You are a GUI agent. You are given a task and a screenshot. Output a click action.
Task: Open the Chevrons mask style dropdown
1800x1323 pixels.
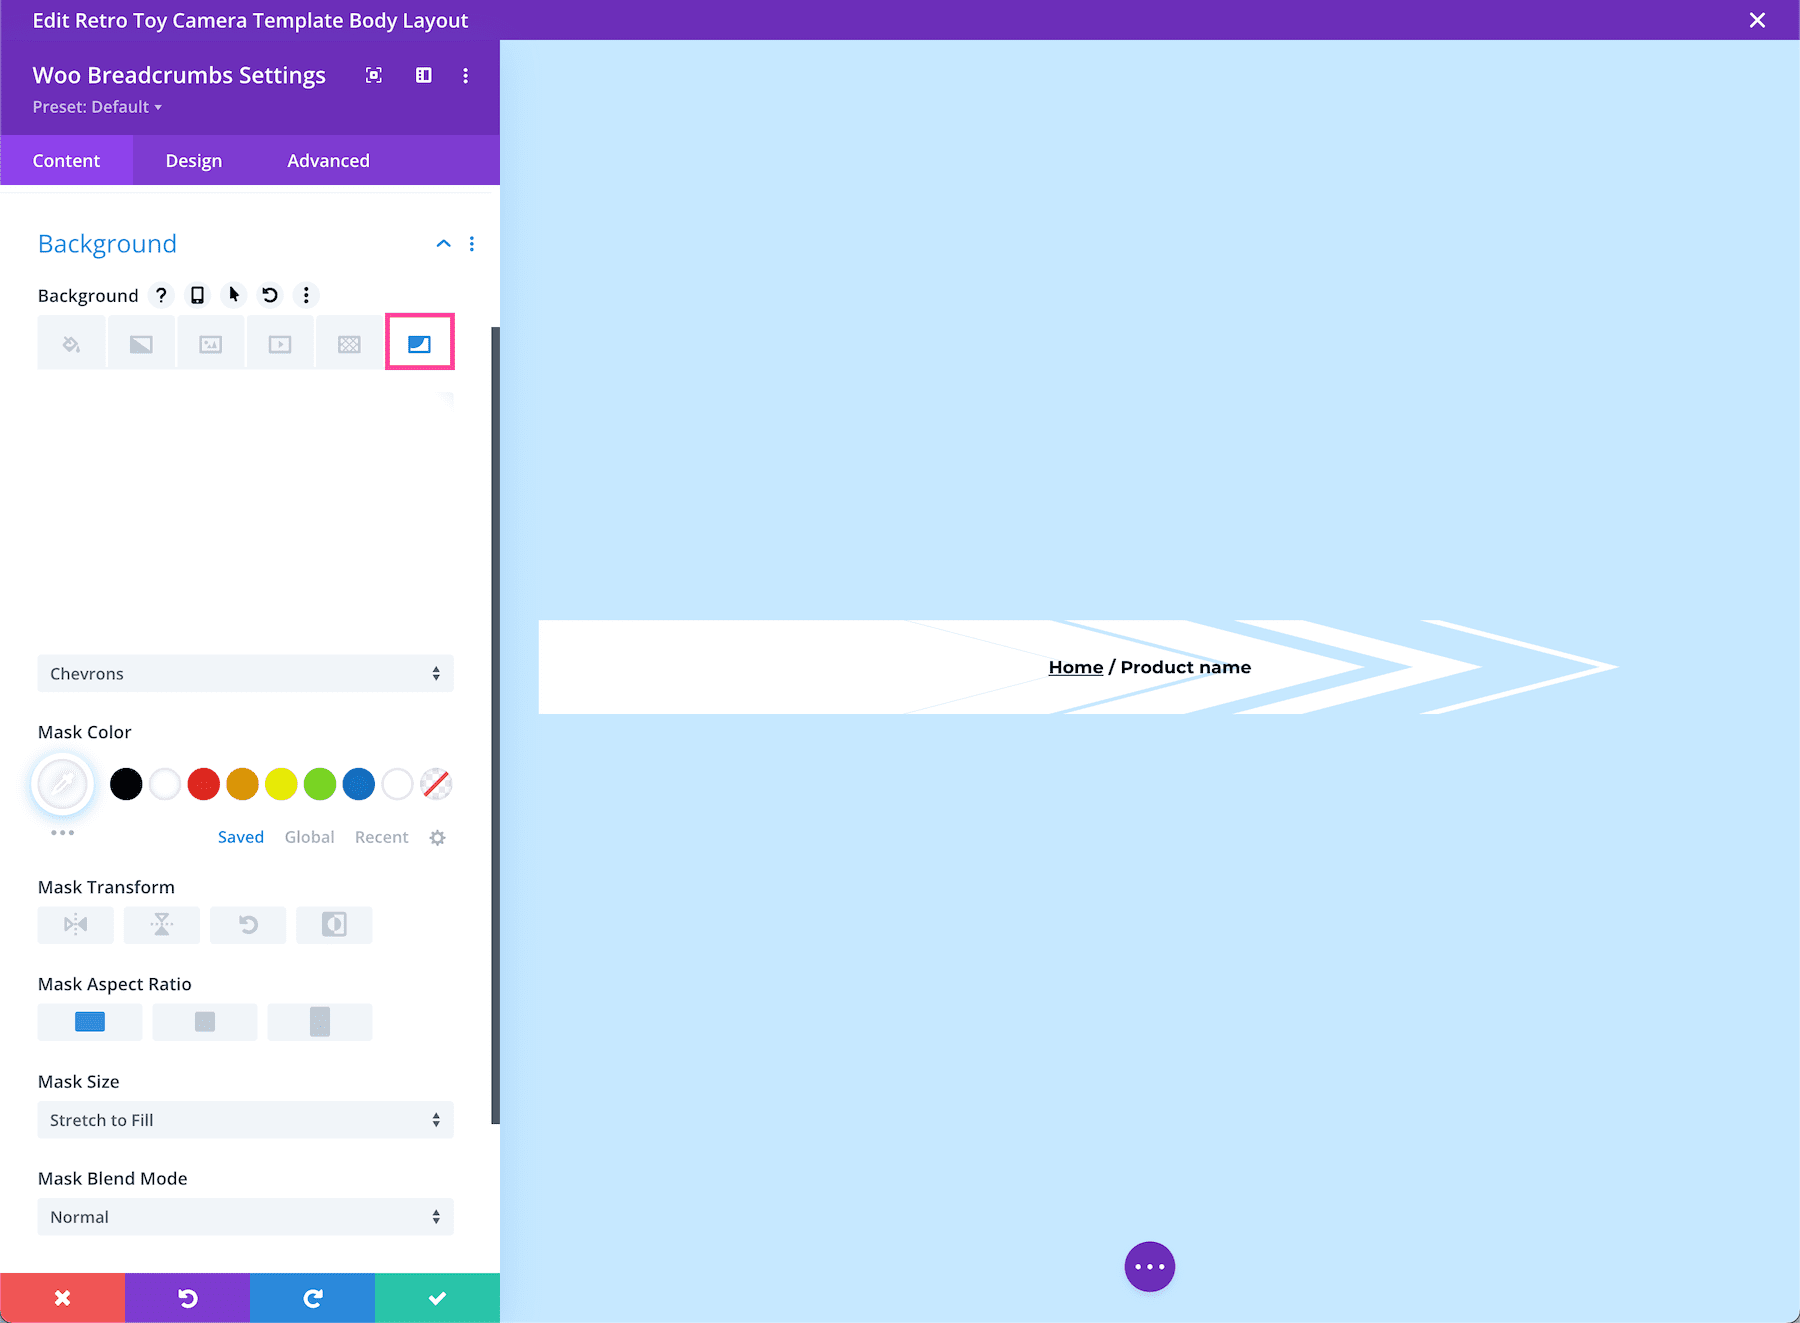point(245,673)
